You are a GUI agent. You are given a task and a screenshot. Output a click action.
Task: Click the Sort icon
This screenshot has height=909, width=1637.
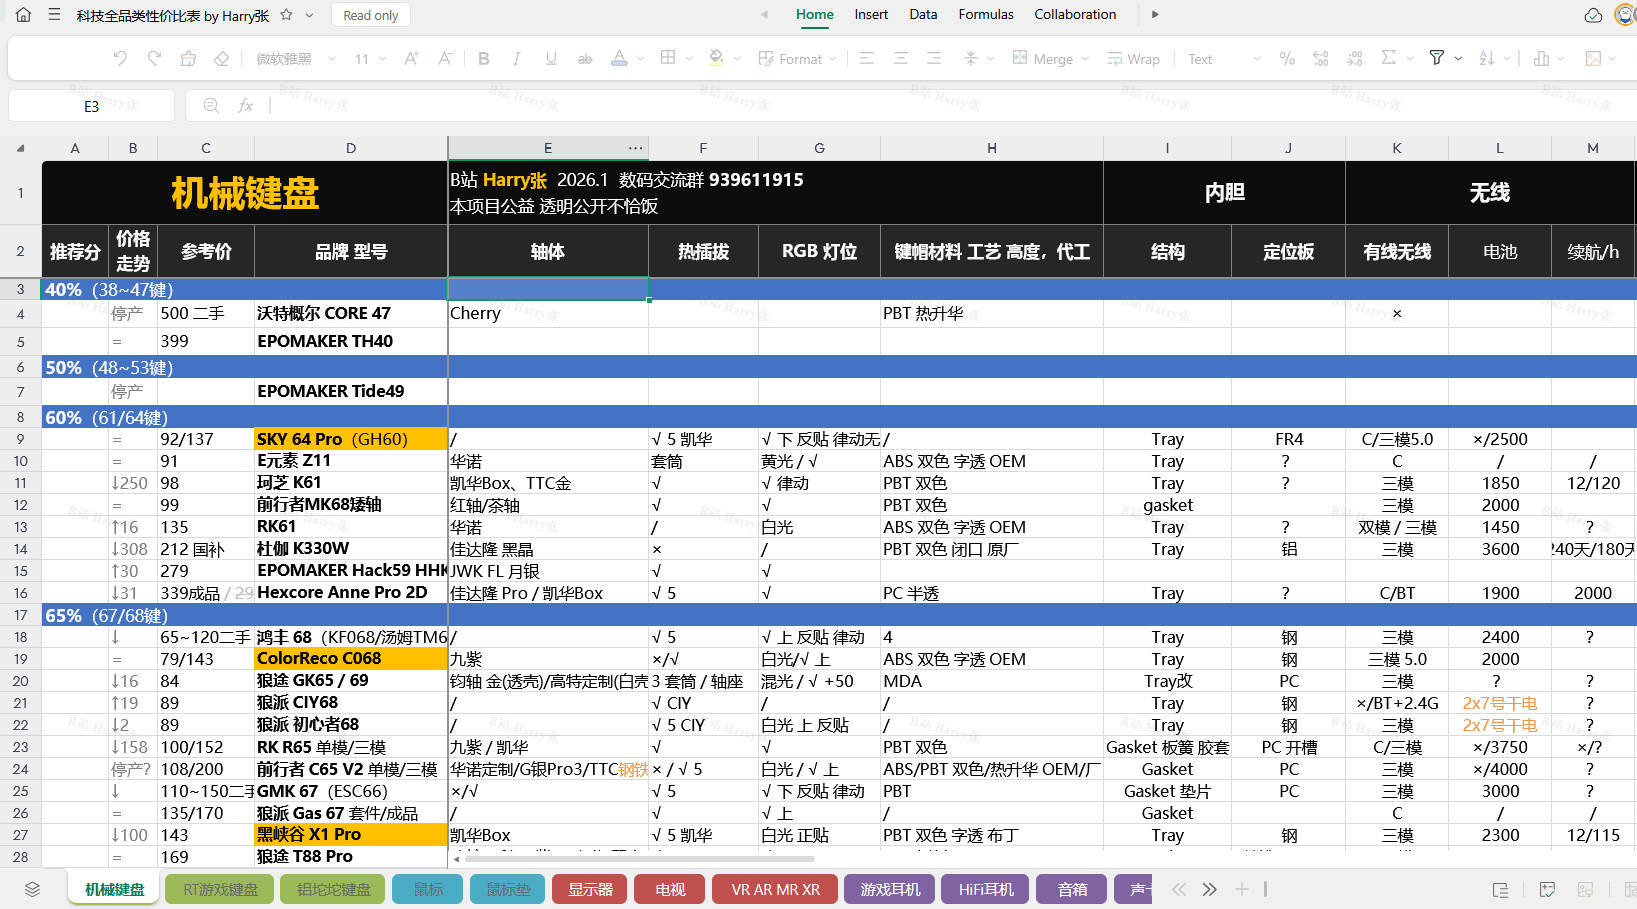click(x=1487, y=59)
